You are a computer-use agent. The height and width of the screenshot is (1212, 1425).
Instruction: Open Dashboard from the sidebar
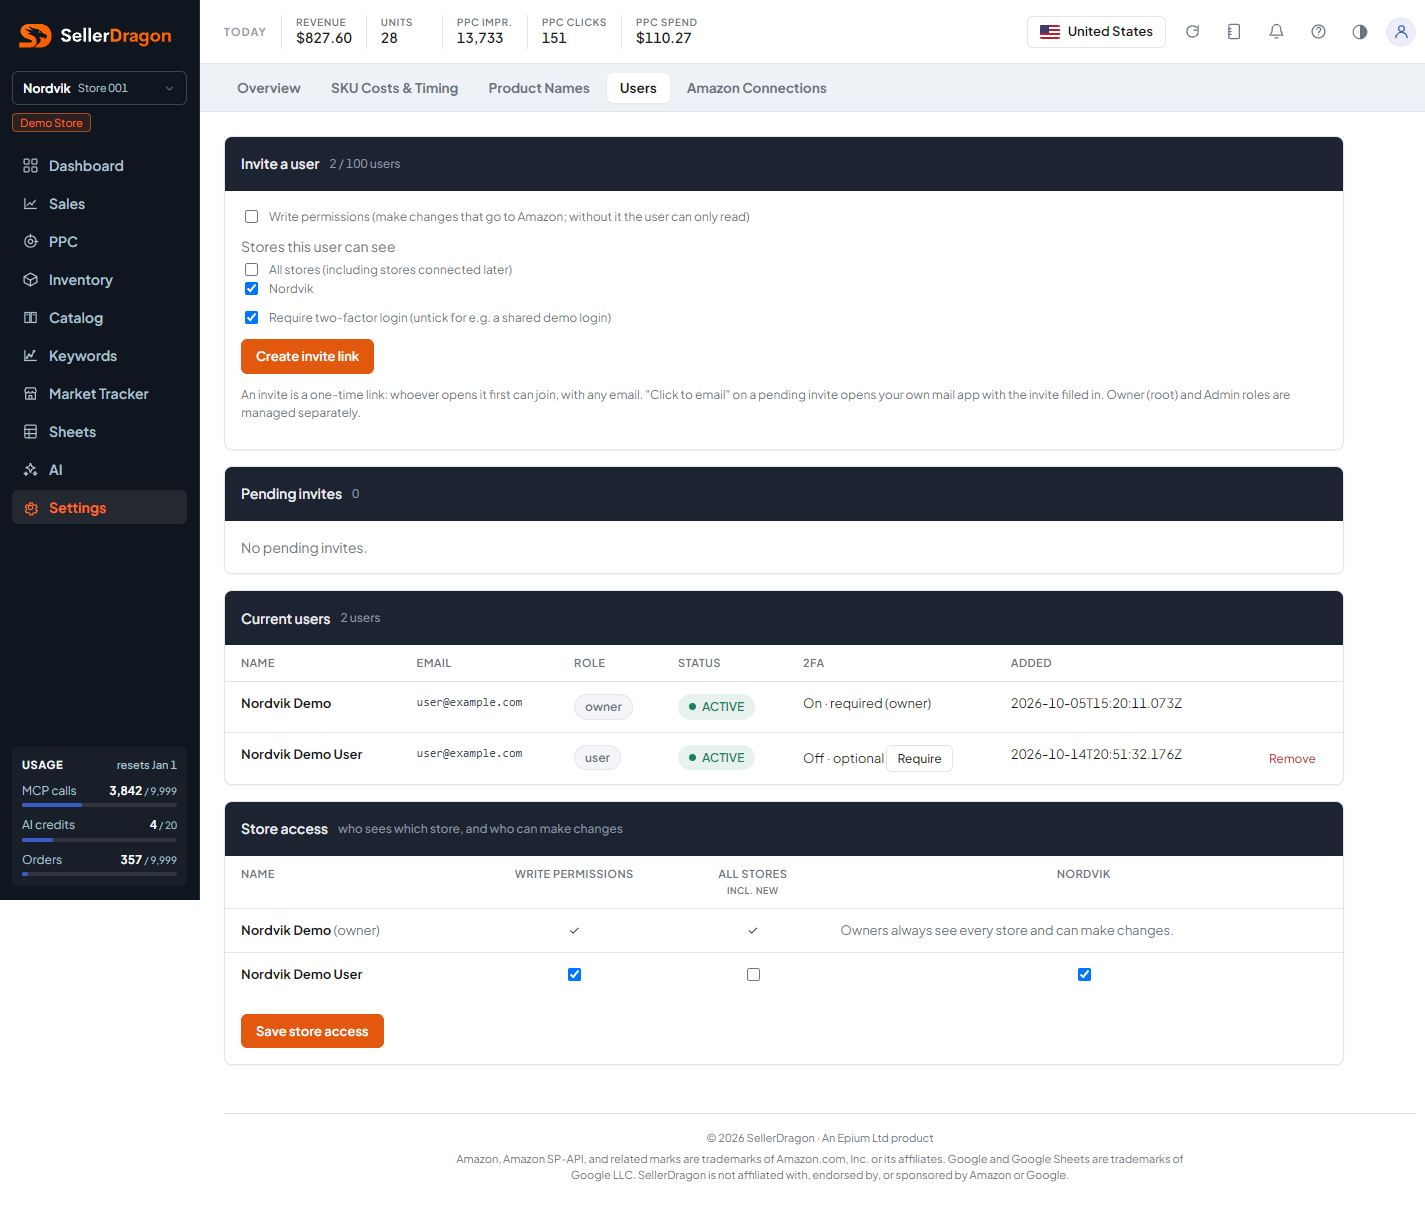coord(99,166)
